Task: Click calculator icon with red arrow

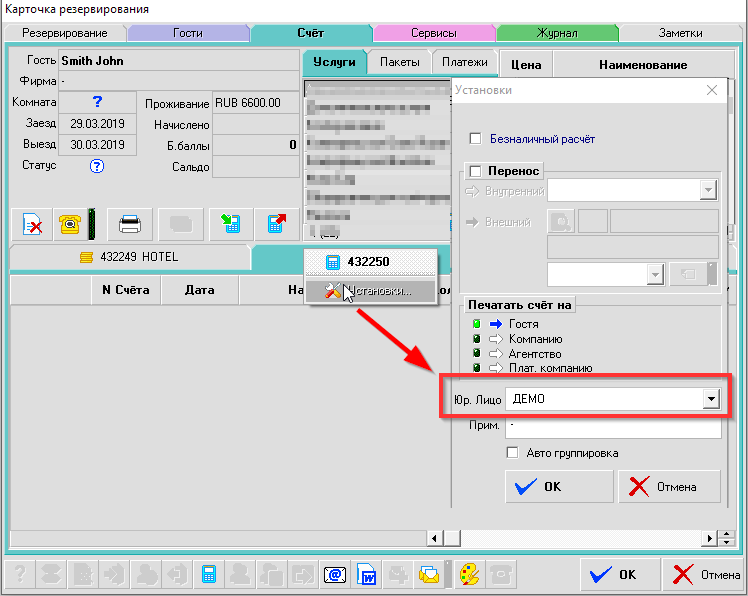Action: (x=276, y=223)
